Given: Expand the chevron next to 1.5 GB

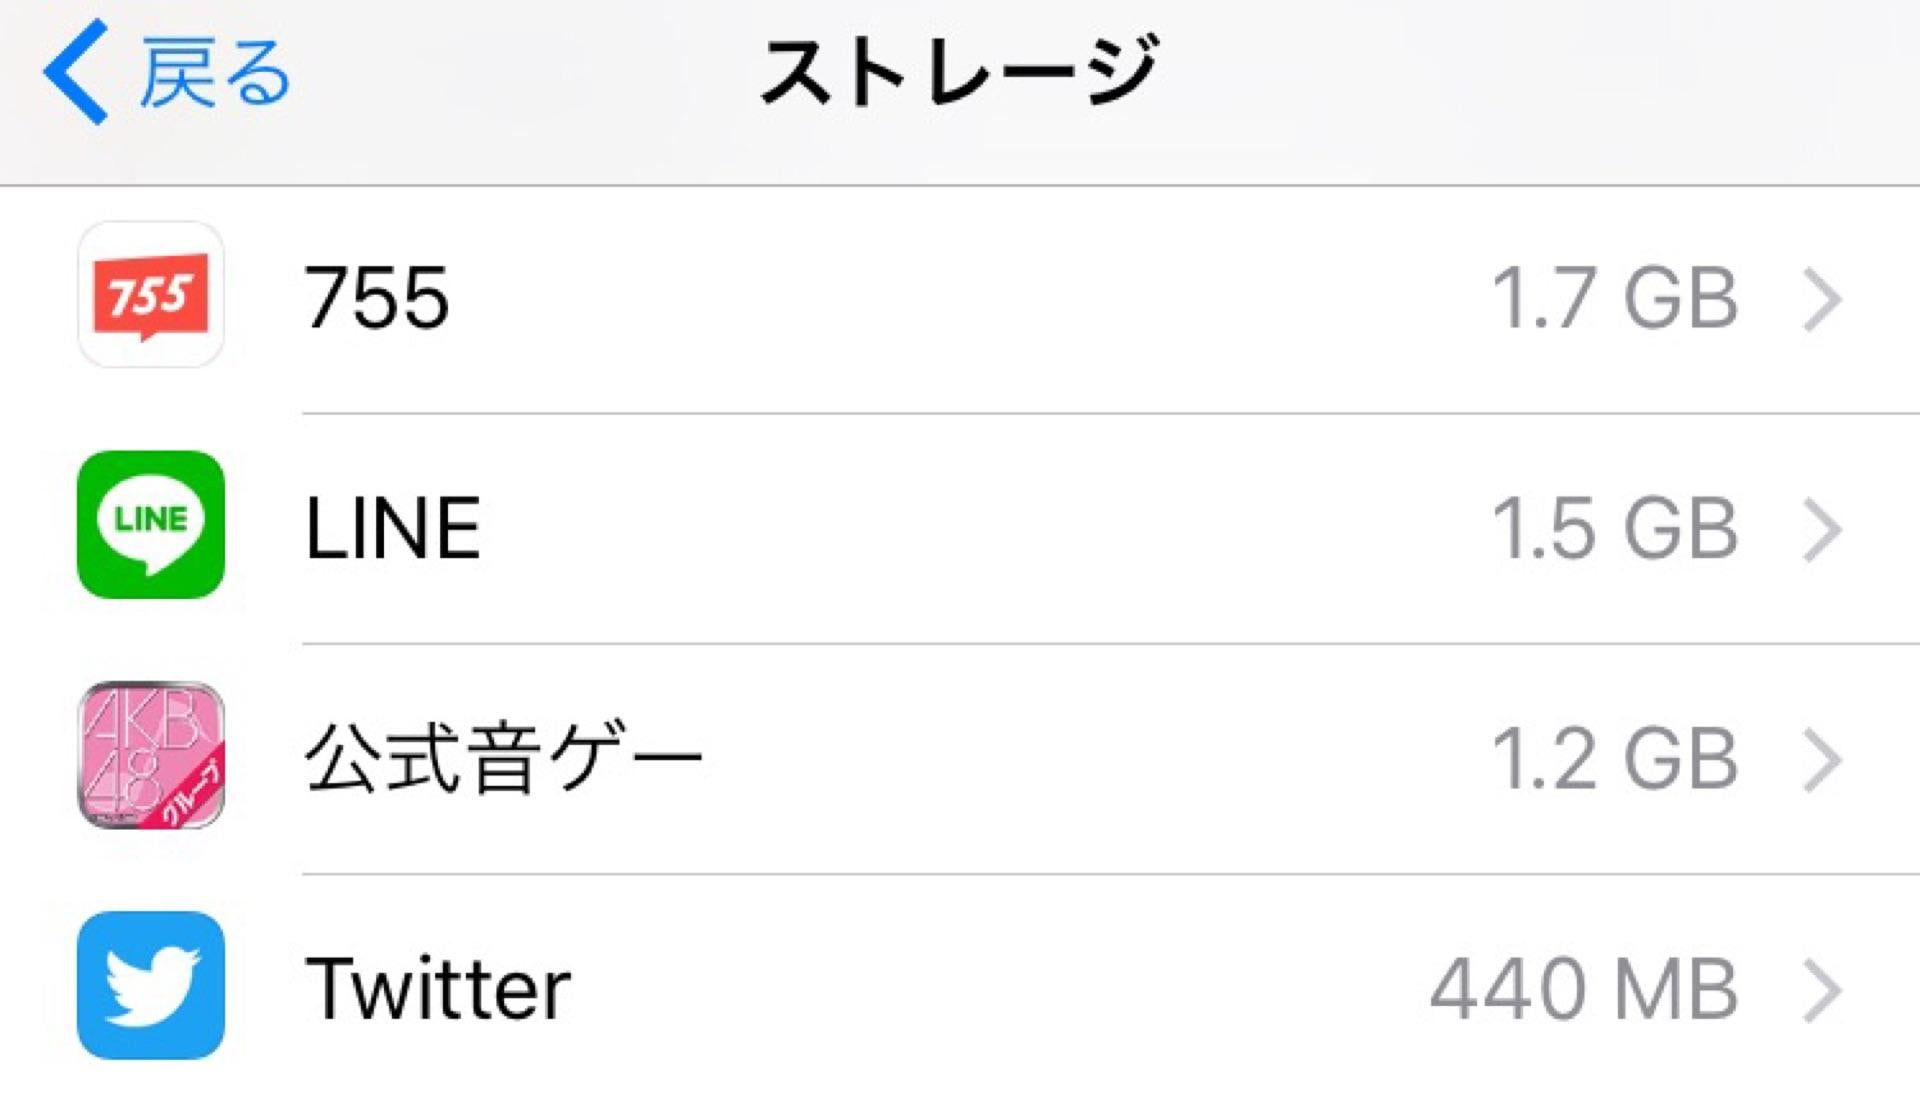Looking at the screenshot, I should coord(1822,530).
